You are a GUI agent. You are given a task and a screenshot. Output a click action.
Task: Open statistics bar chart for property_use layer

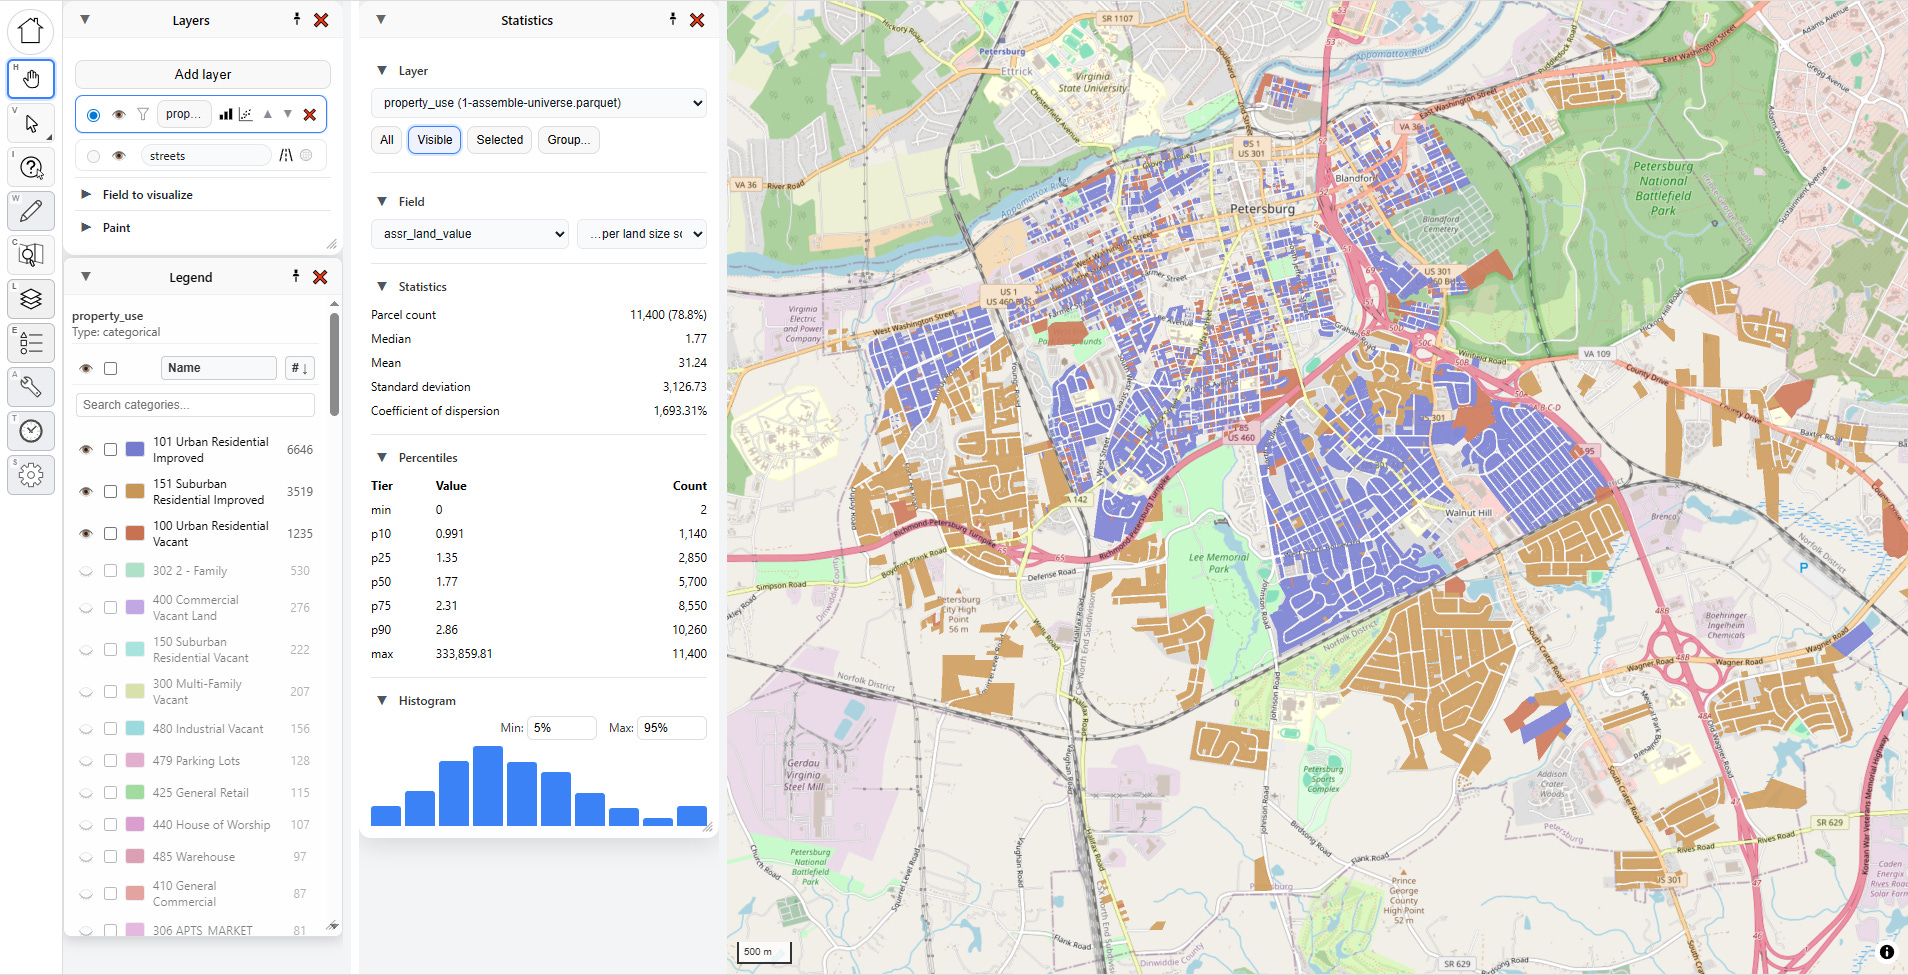(x=226, y=115)
